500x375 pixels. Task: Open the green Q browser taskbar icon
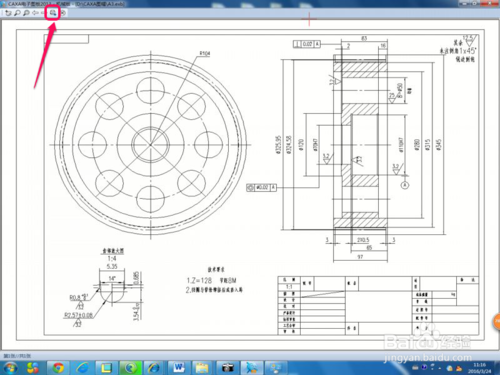(x=130, y=368)
